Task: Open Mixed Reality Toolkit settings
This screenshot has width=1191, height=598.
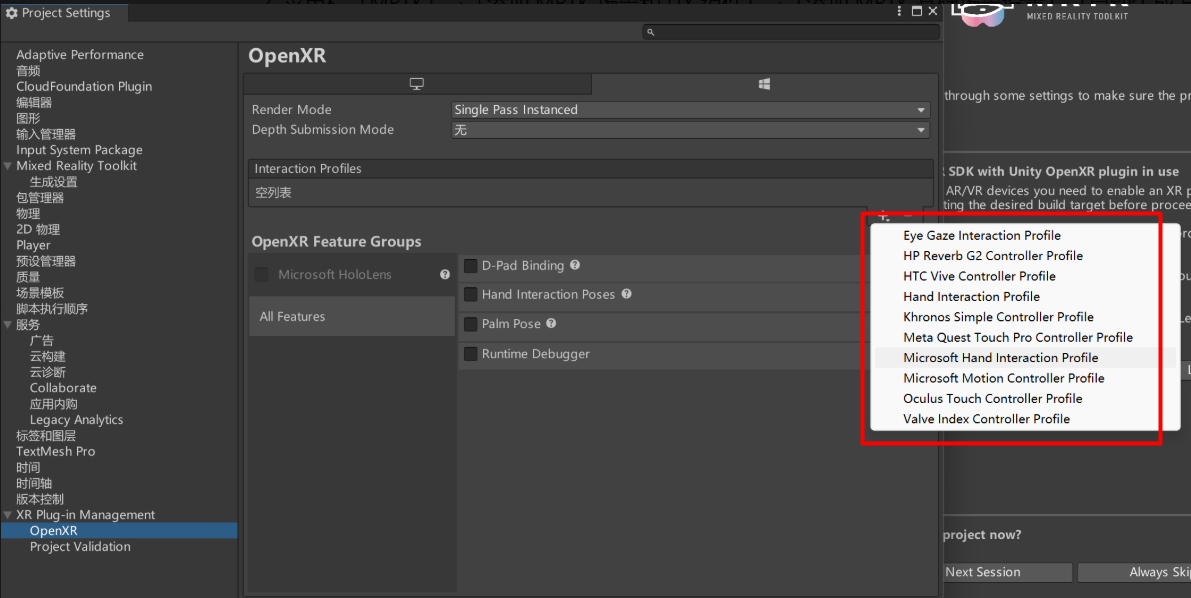Action: pyautogui.click(x=76, y=166)
